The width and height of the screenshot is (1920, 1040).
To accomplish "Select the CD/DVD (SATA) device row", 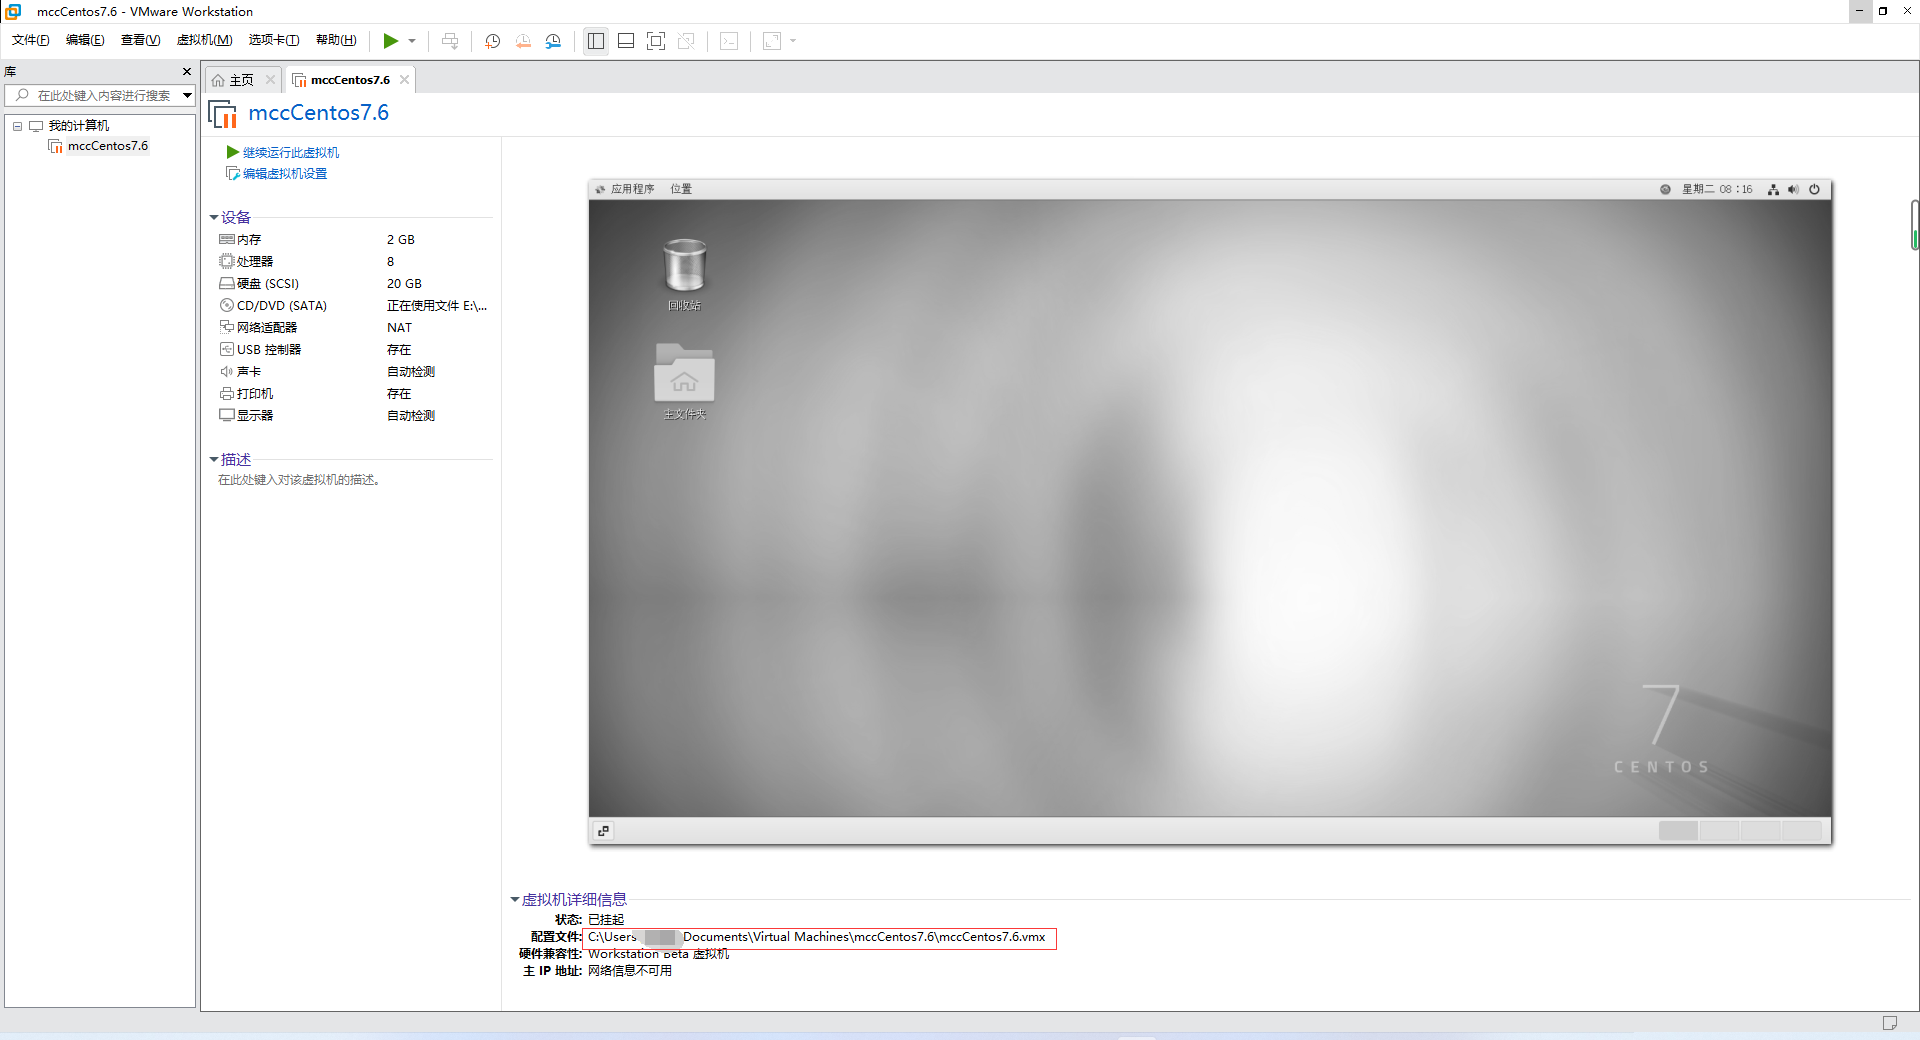I will coord(354,306).
